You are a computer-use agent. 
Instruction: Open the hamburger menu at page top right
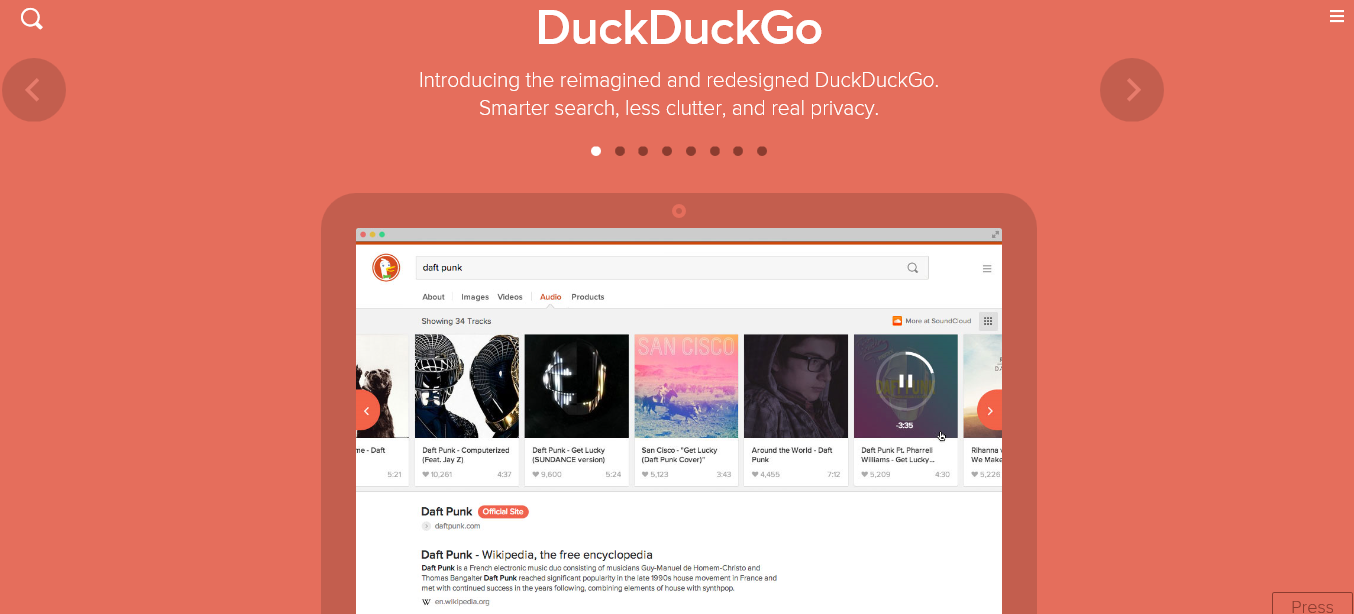coord(1336,16)
